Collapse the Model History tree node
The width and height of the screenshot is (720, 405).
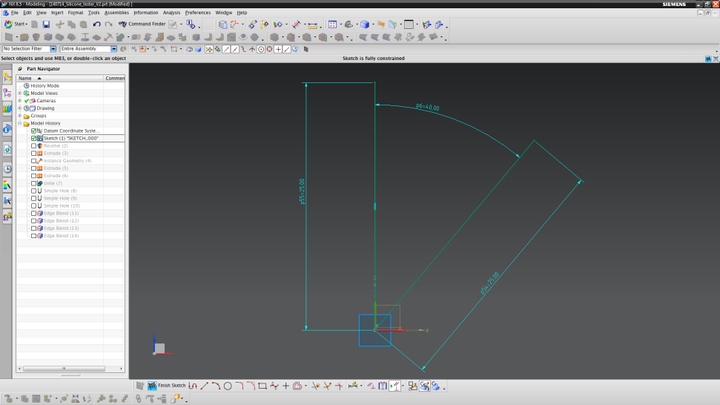click(20, 123)
